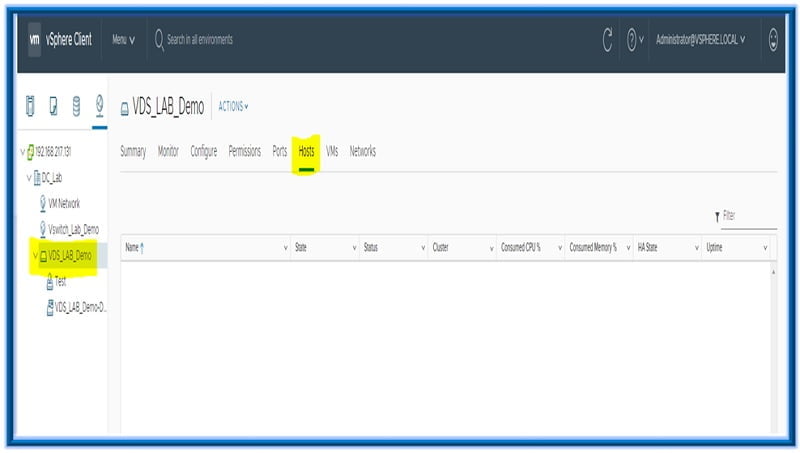Click the smiley feedback icon
Screen dimensions: 800x453
pos(773,40)
